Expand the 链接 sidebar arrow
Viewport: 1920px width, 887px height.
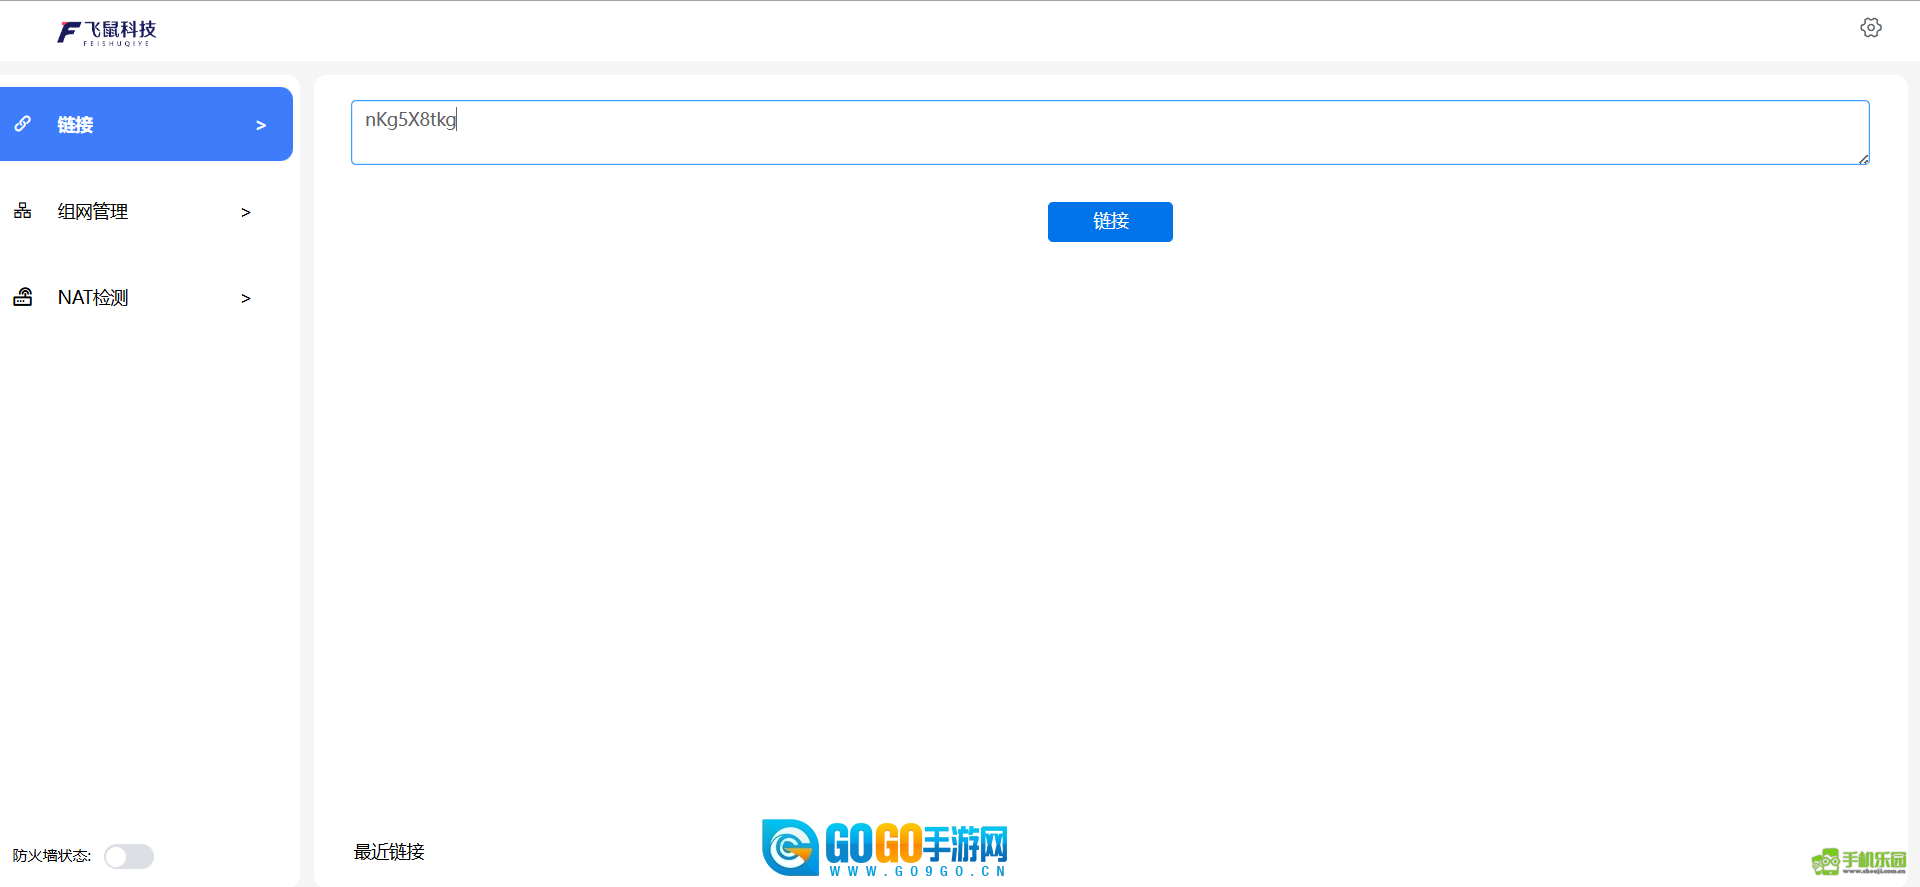[x=261, y=125]
